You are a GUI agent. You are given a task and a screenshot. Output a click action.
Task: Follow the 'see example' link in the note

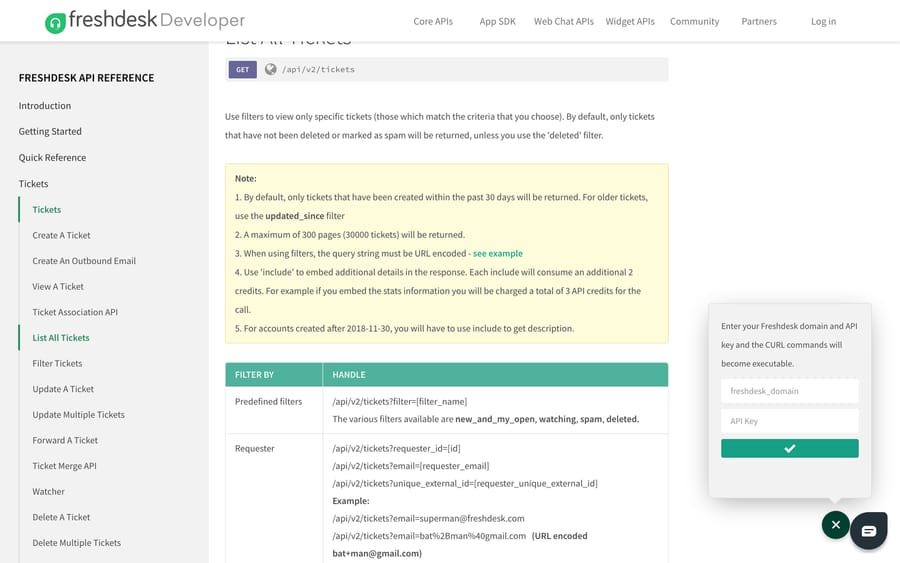(498, 253)
